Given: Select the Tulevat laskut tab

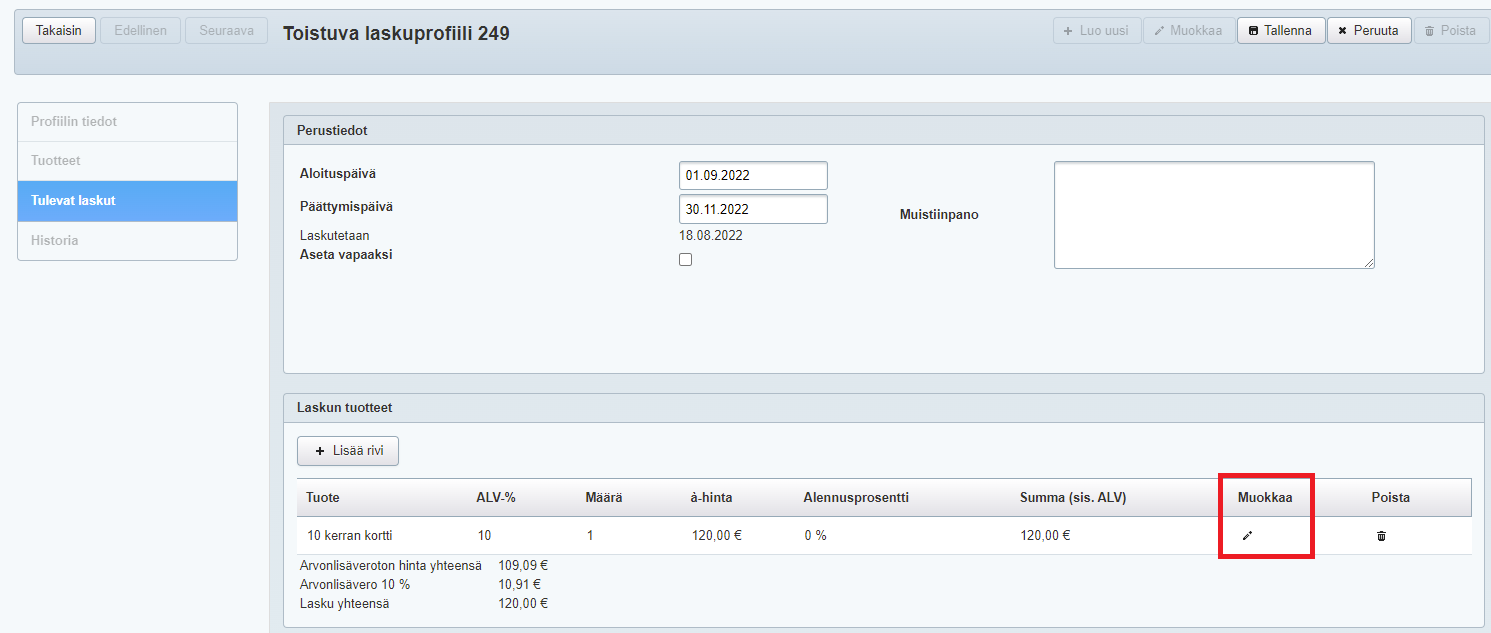Looking at the screenshot, I should pyautogui.click(x=127, y=201).
